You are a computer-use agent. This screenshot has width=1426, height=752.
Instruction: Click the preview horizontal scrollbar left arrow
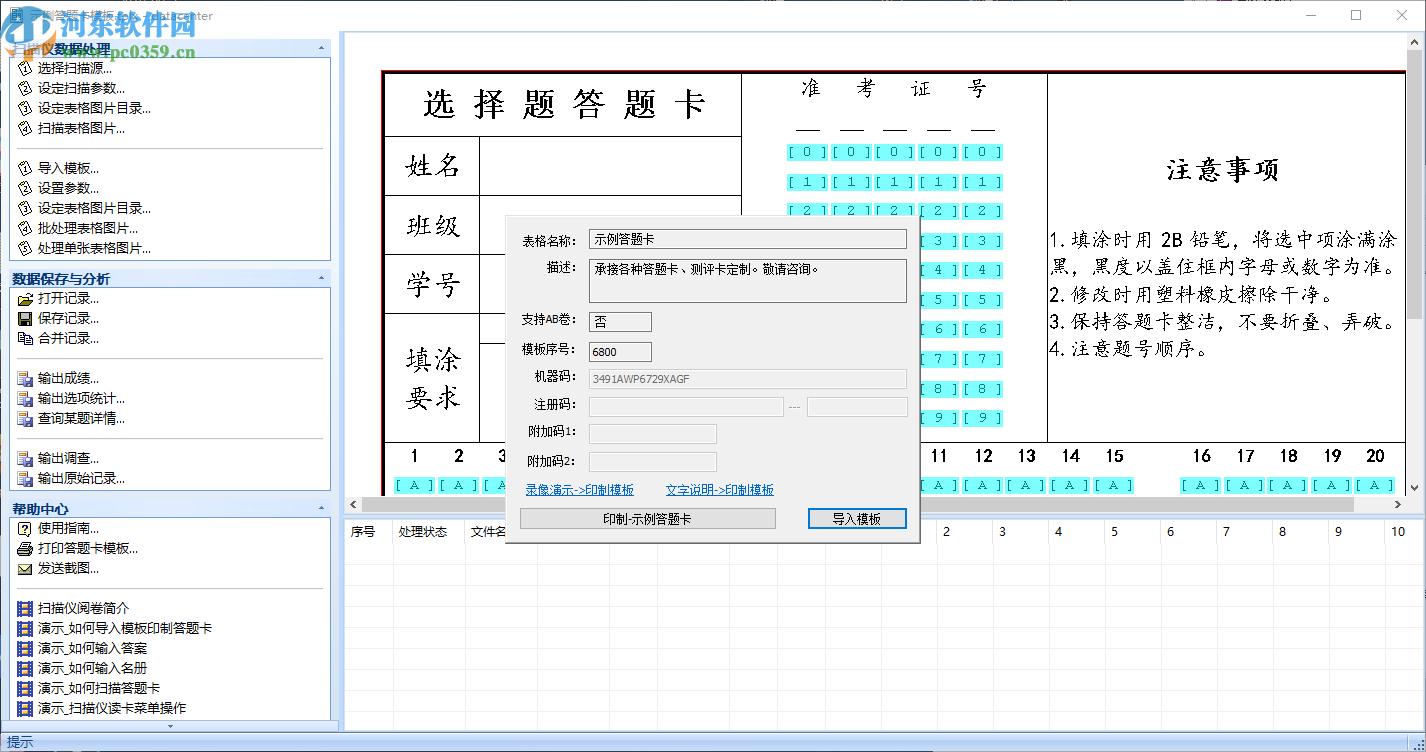click(x=352, y=504)
